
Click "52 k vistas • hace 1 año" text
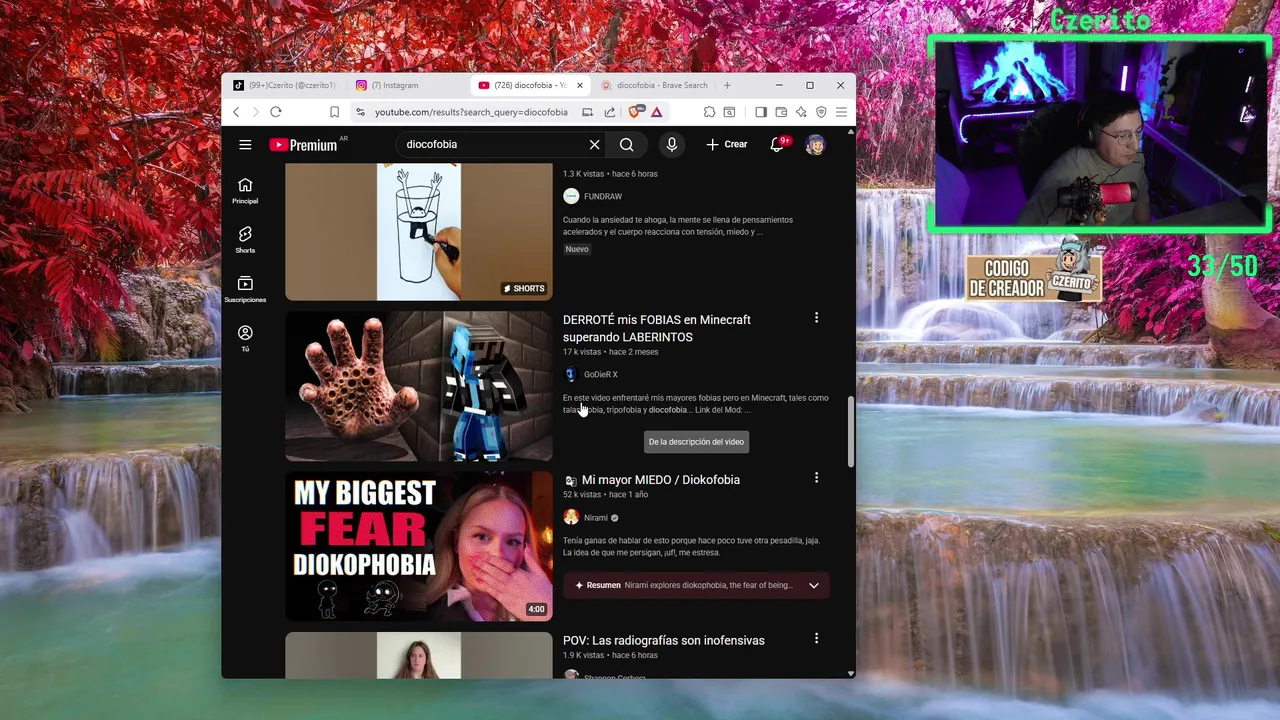click(605, 495)
